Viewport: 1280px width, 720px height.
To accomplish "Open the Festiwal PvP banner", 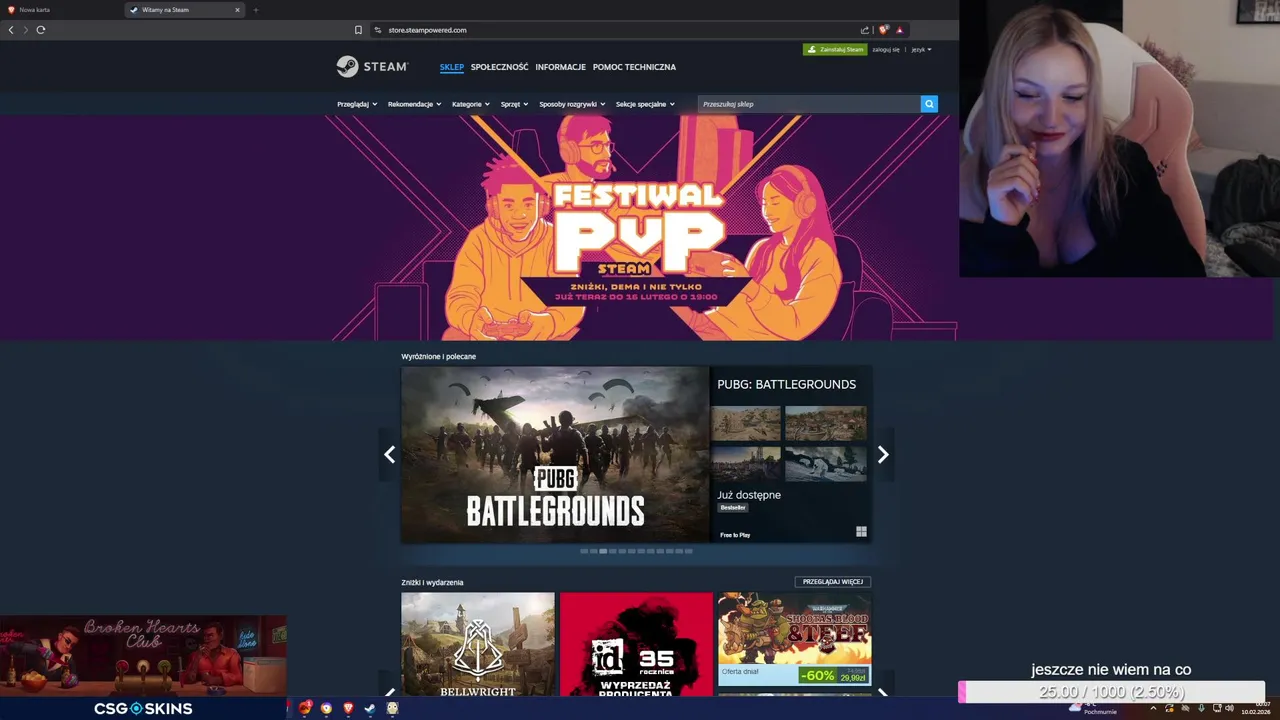I will [x=640, y=227].
